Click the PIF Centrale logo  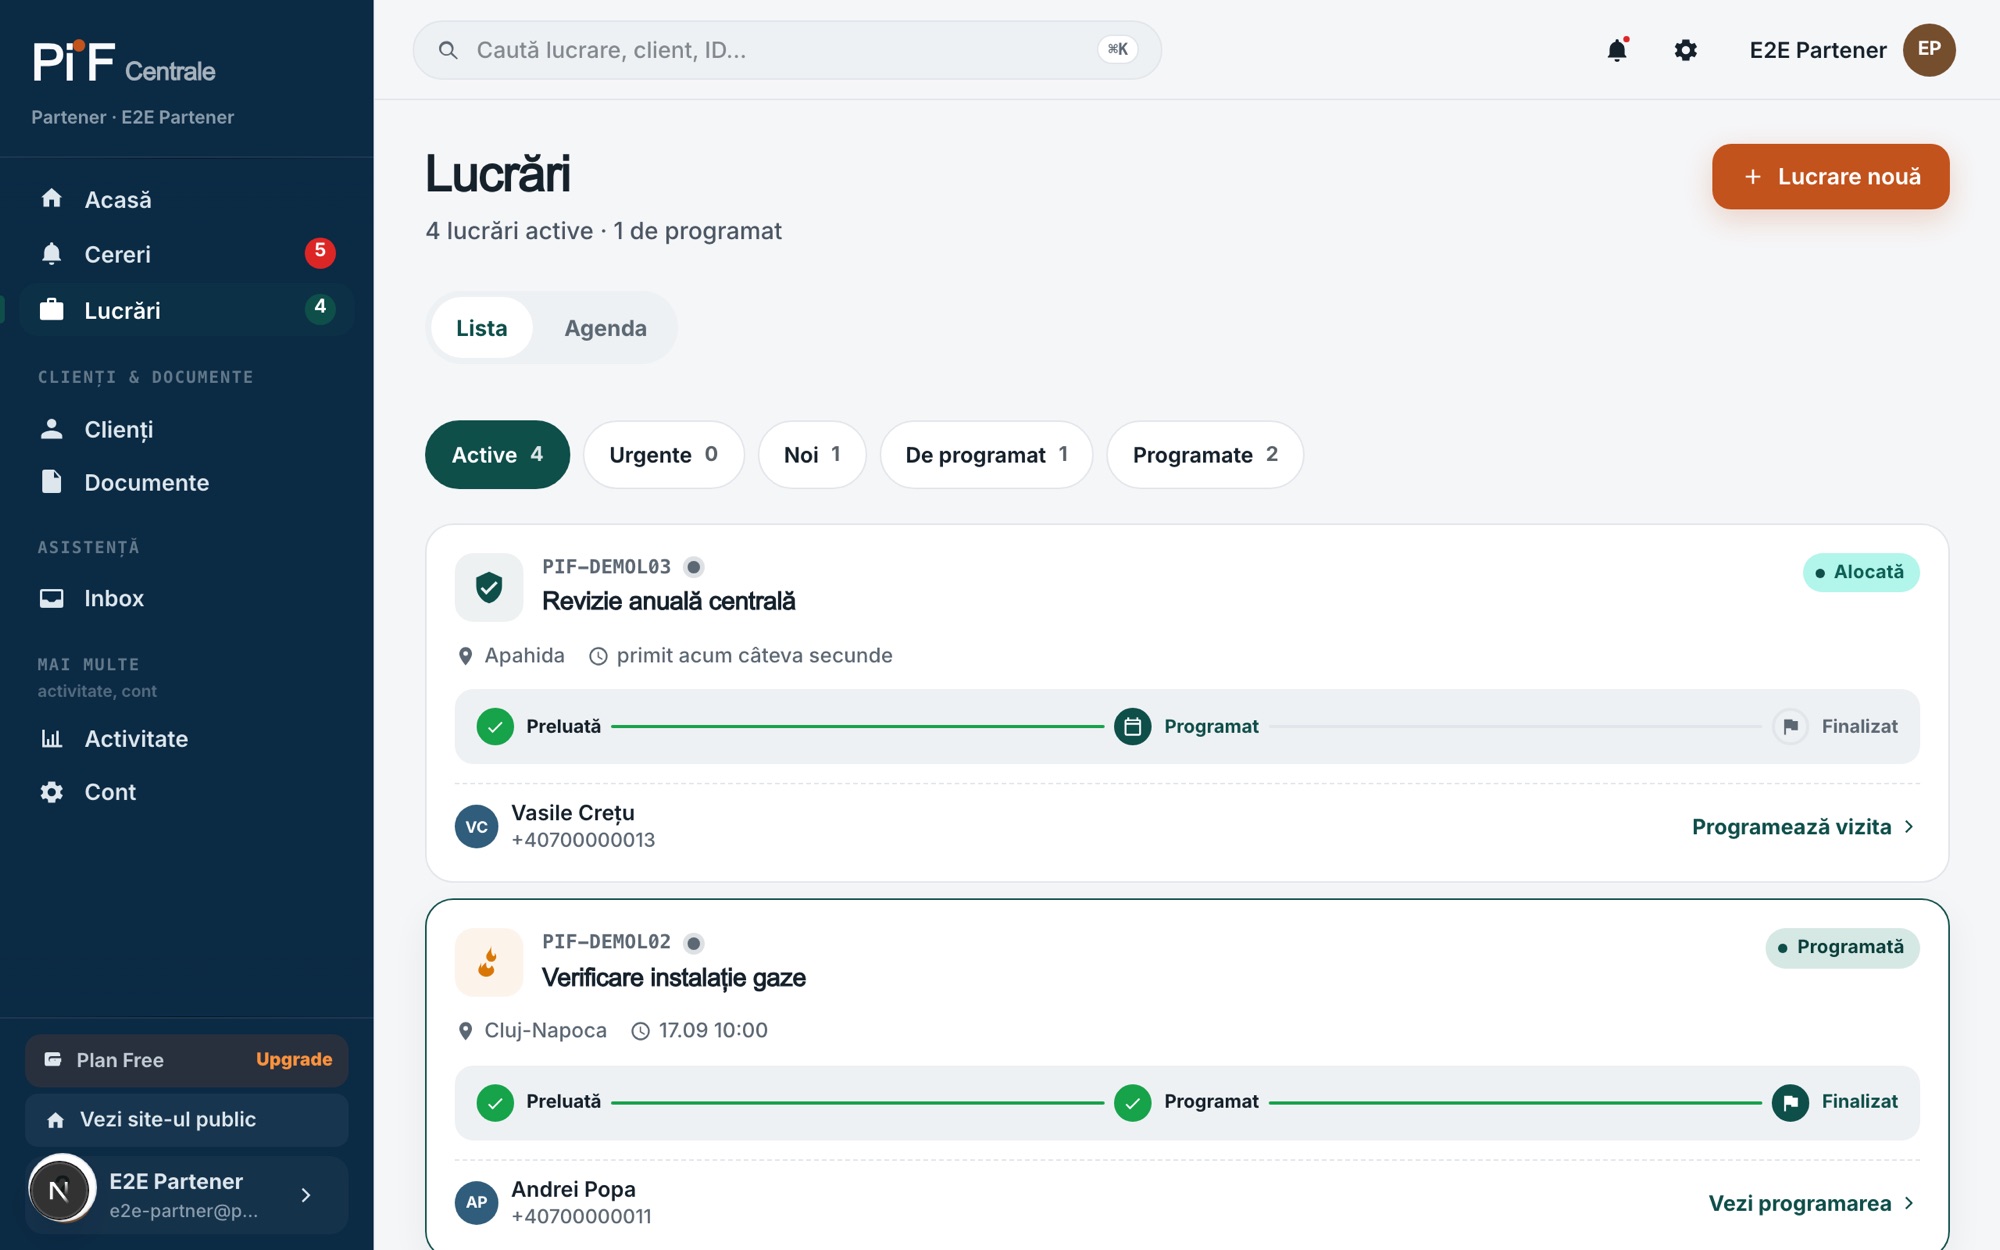click(x=124, y=63)
